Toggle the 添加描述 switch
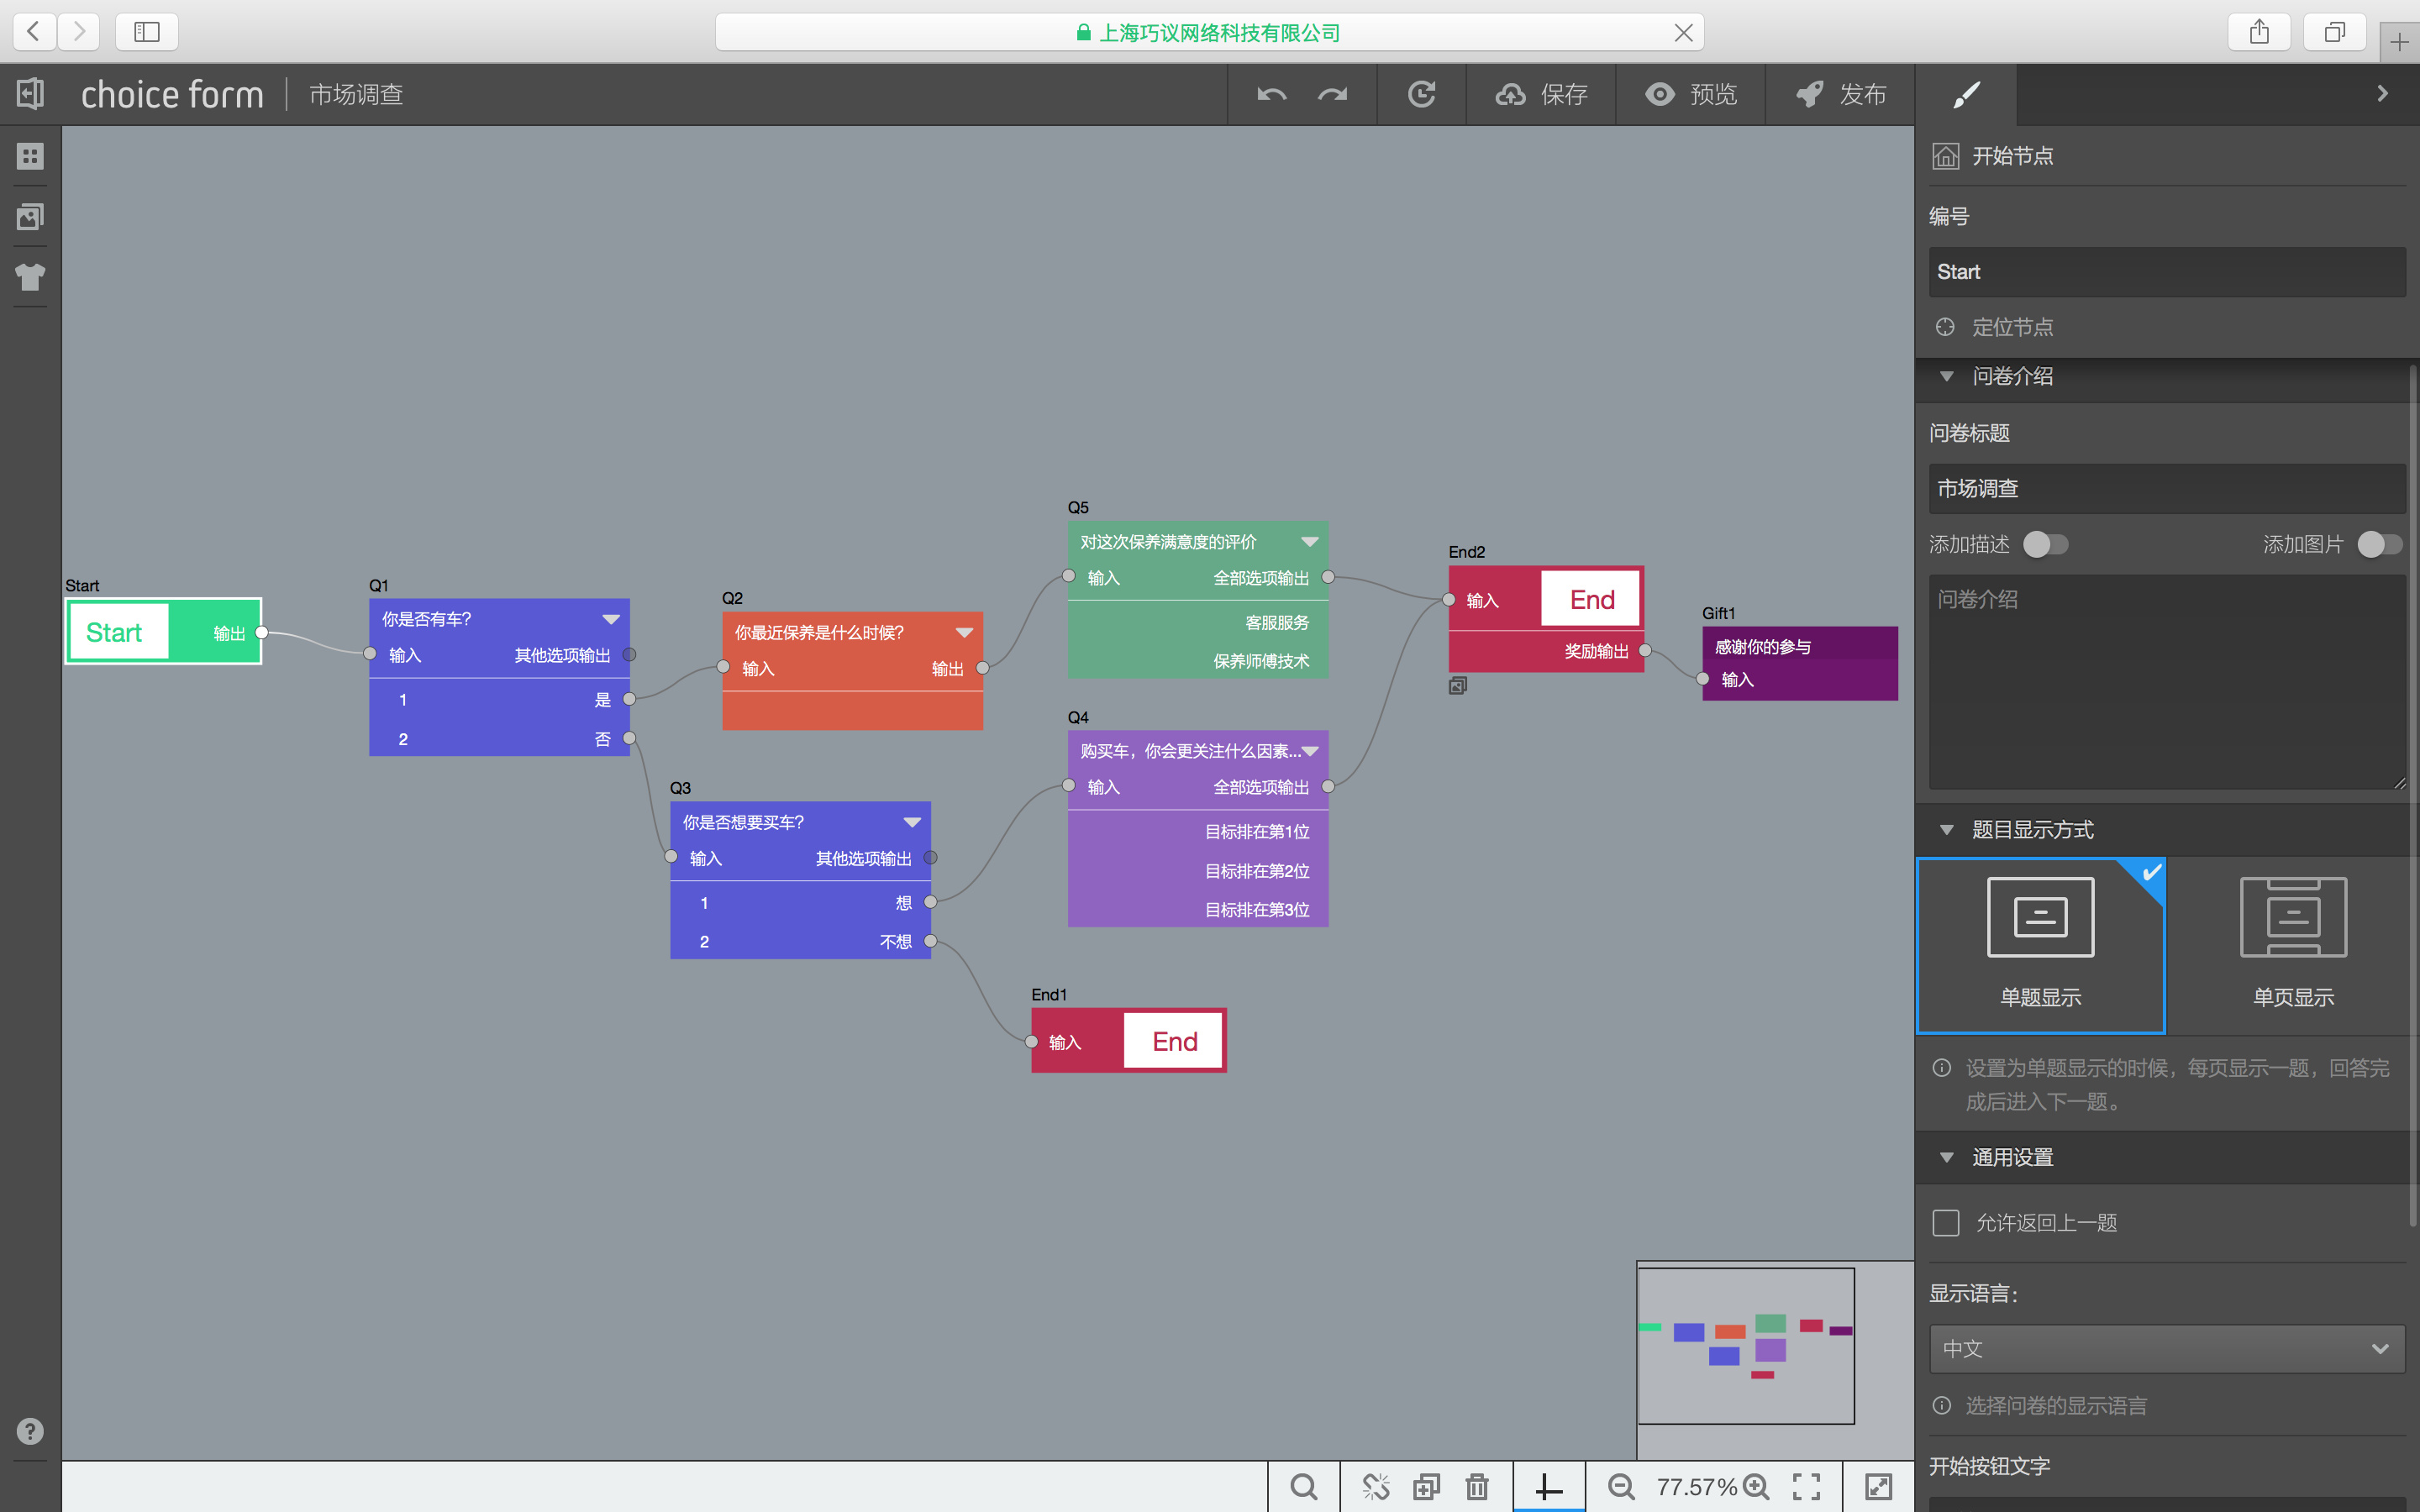Image resolution: width=2420 pixels, height=1512 pixels. [x=2045, y=544]
